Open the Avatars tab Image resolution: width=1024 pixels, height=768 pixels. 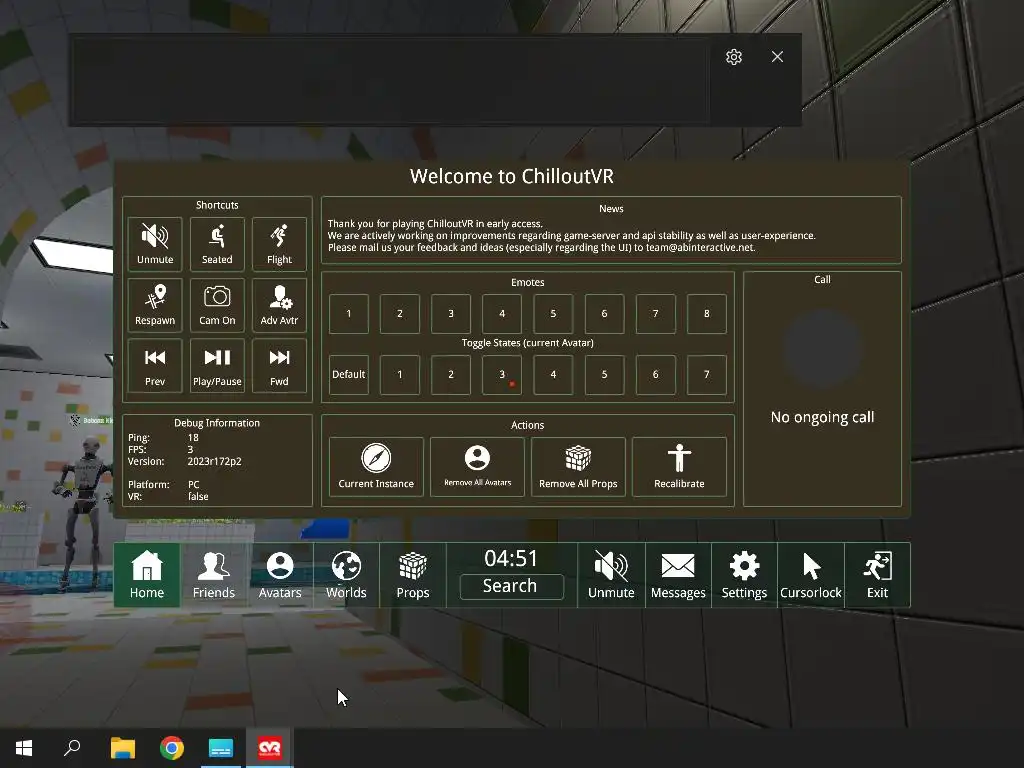click(280, 575)
